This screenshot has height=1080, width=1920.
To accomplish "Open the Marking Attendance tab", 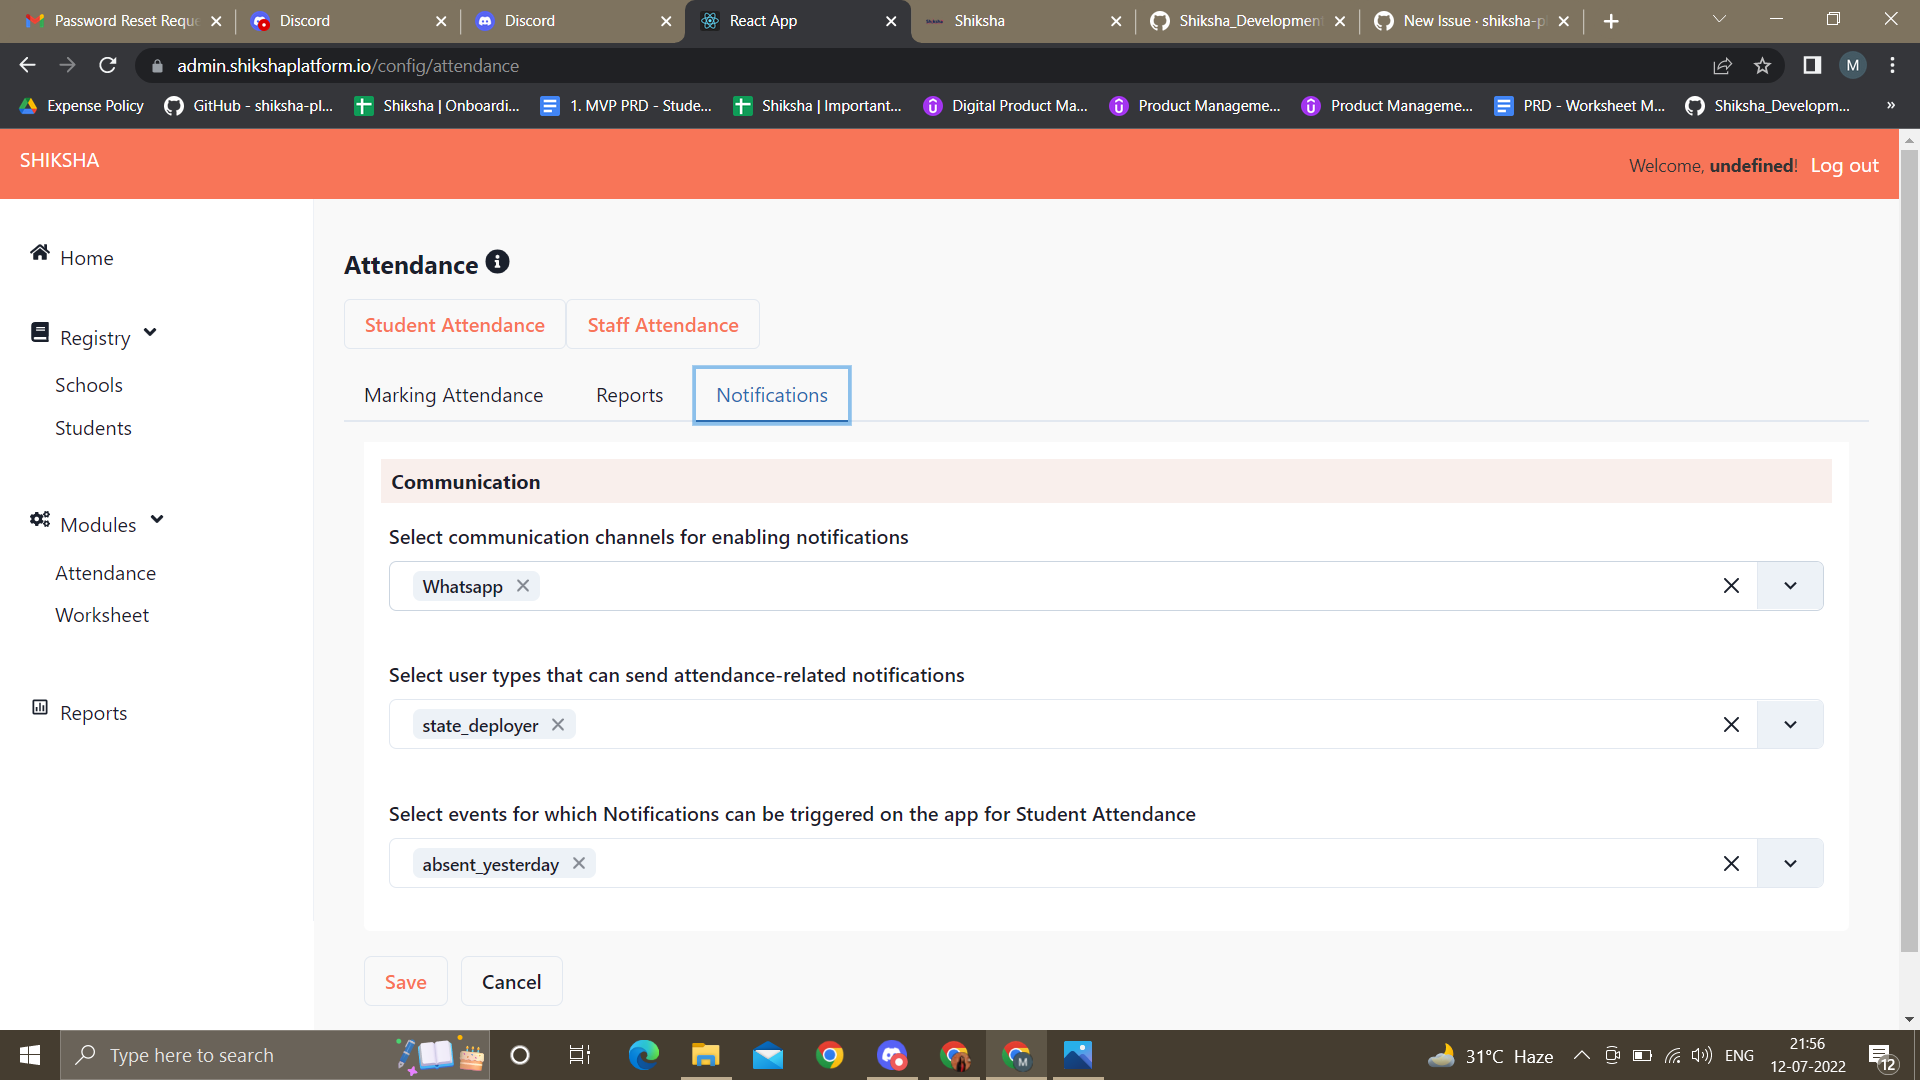I will pos(453,395).
